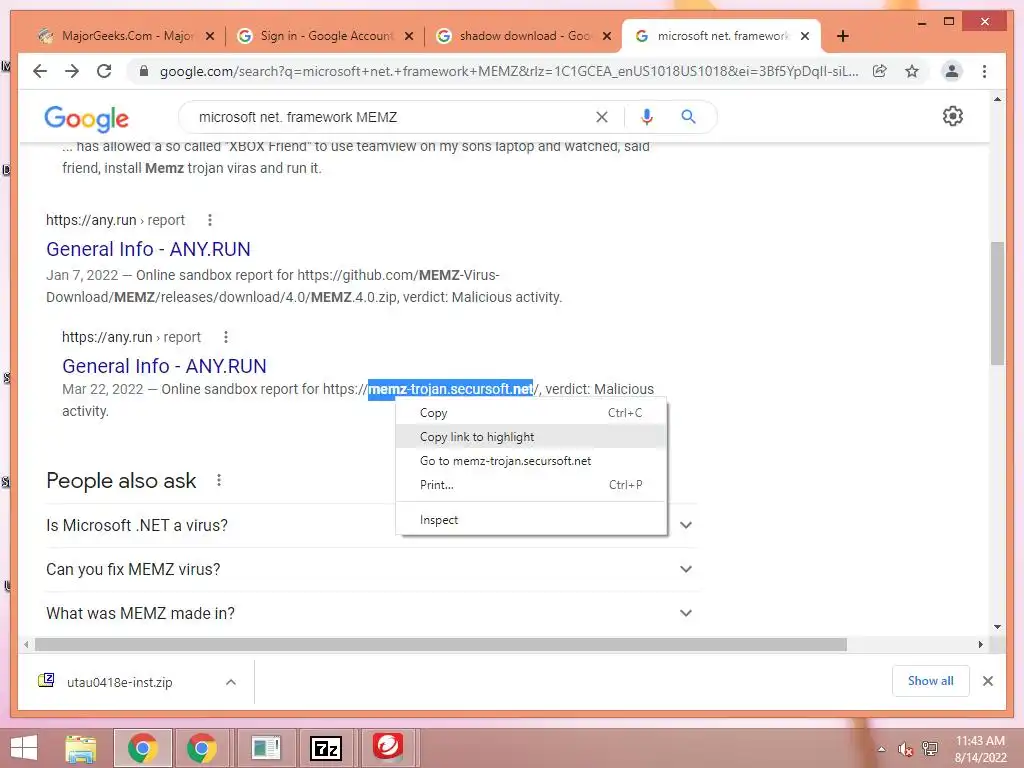Screen dimensions: 1024x768
Task: Start voice search with microphone icon
Action: (647, 117)
